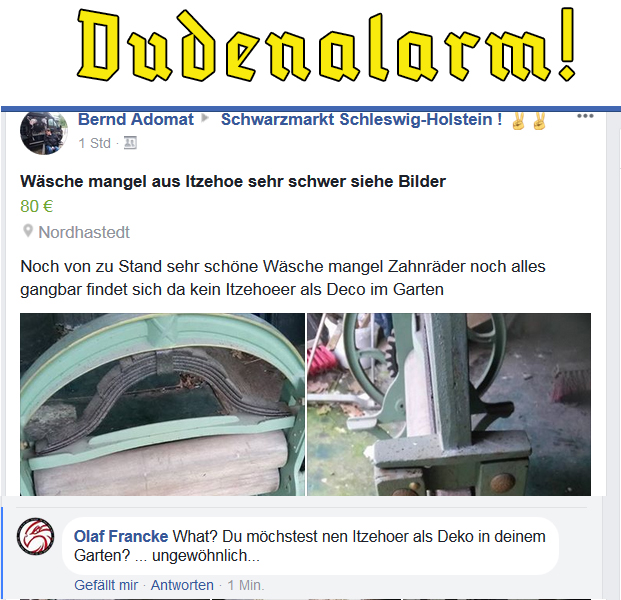Open the Schwarzmarkt Schleswig-Holstein group link
The width and height of the screenshot is (621, 600).
tap(361, 119)
